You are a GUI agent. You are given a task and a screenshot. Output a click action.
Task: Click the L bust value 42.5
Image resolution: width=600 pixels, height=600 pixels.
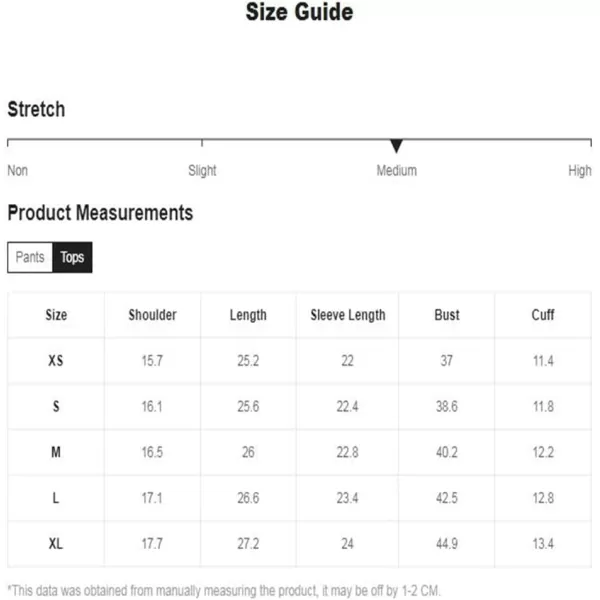click(x=447, y=498)
